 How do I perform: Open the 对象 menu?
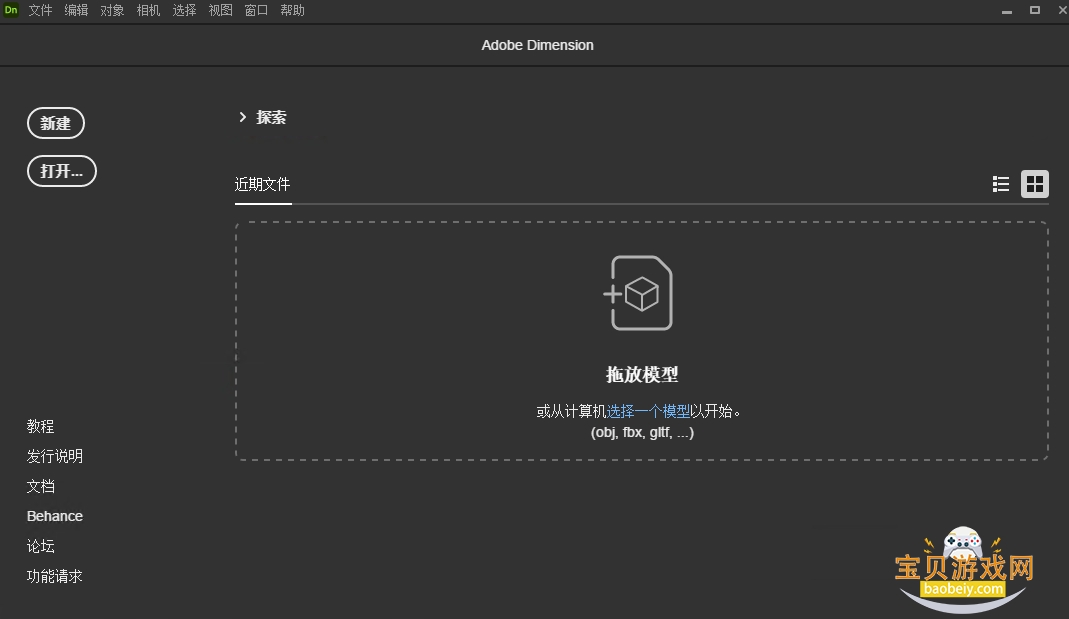(x=112, y=10)
